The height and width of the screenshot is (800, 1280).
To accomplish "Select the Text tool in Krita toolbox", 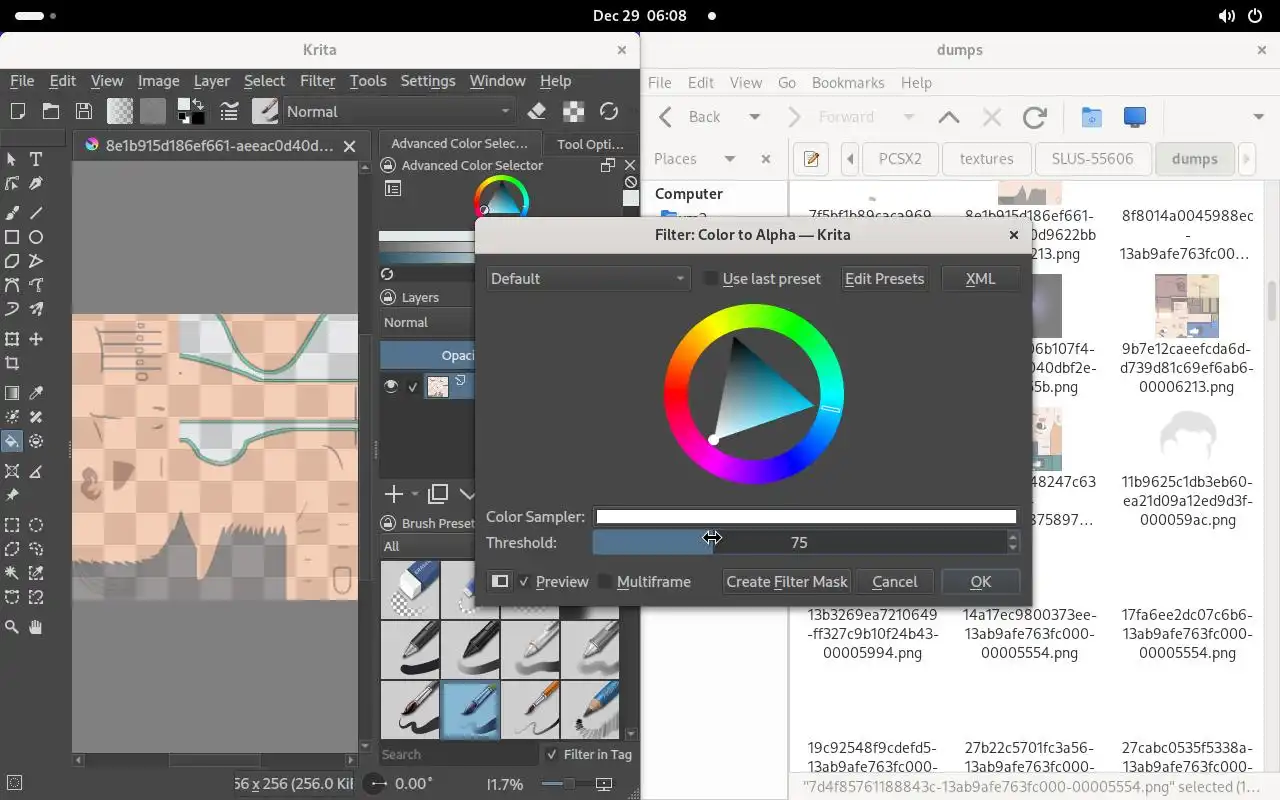I will [x=36, y=159].
